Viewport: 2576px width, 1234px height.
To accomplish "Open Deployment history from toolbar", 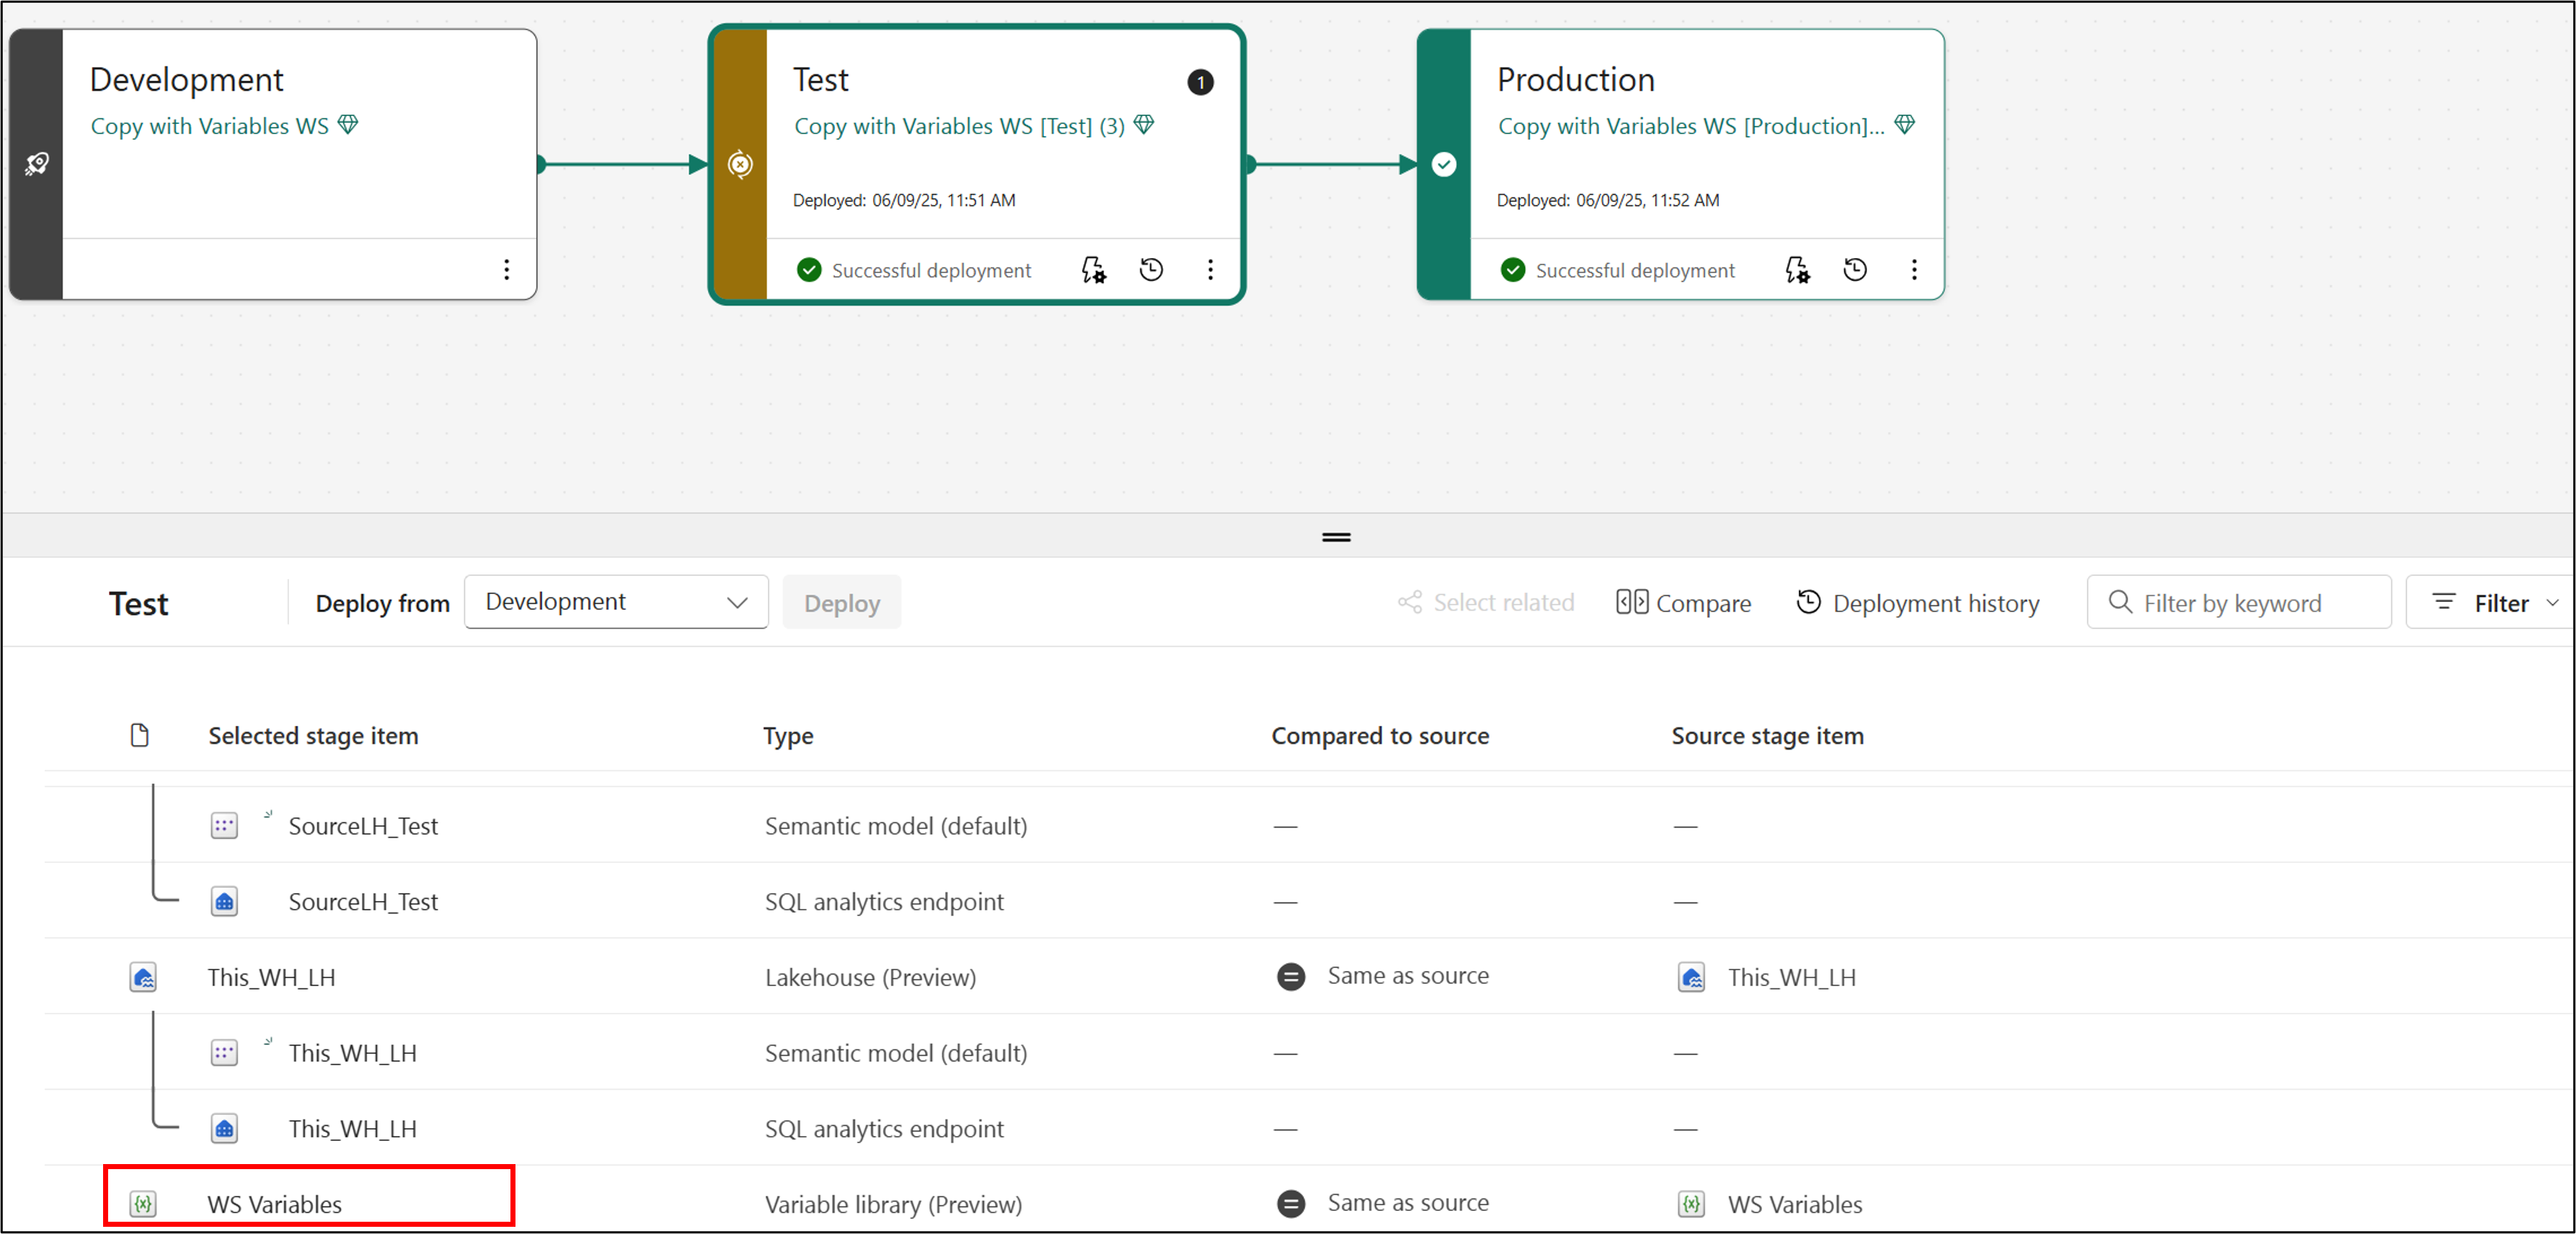I will (x=1918, y=603).
